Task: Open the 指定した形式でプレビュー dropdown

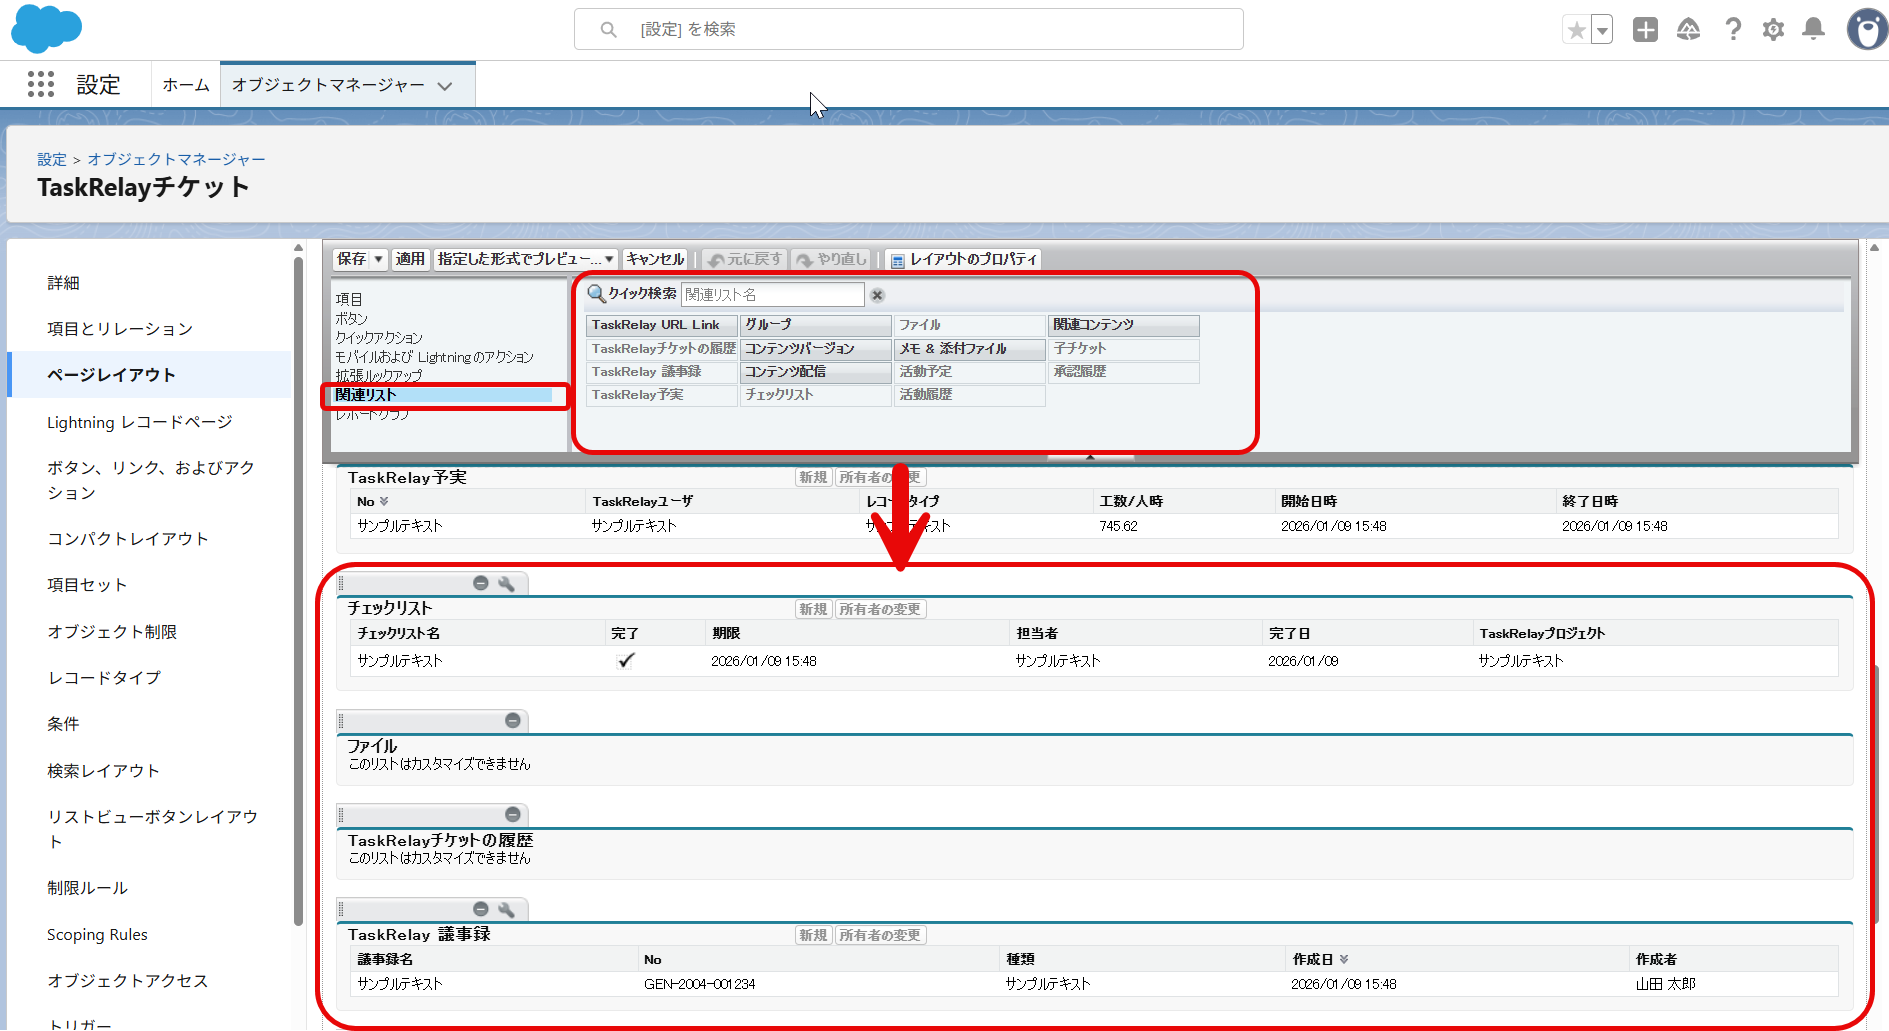Action: pos(526,259)
